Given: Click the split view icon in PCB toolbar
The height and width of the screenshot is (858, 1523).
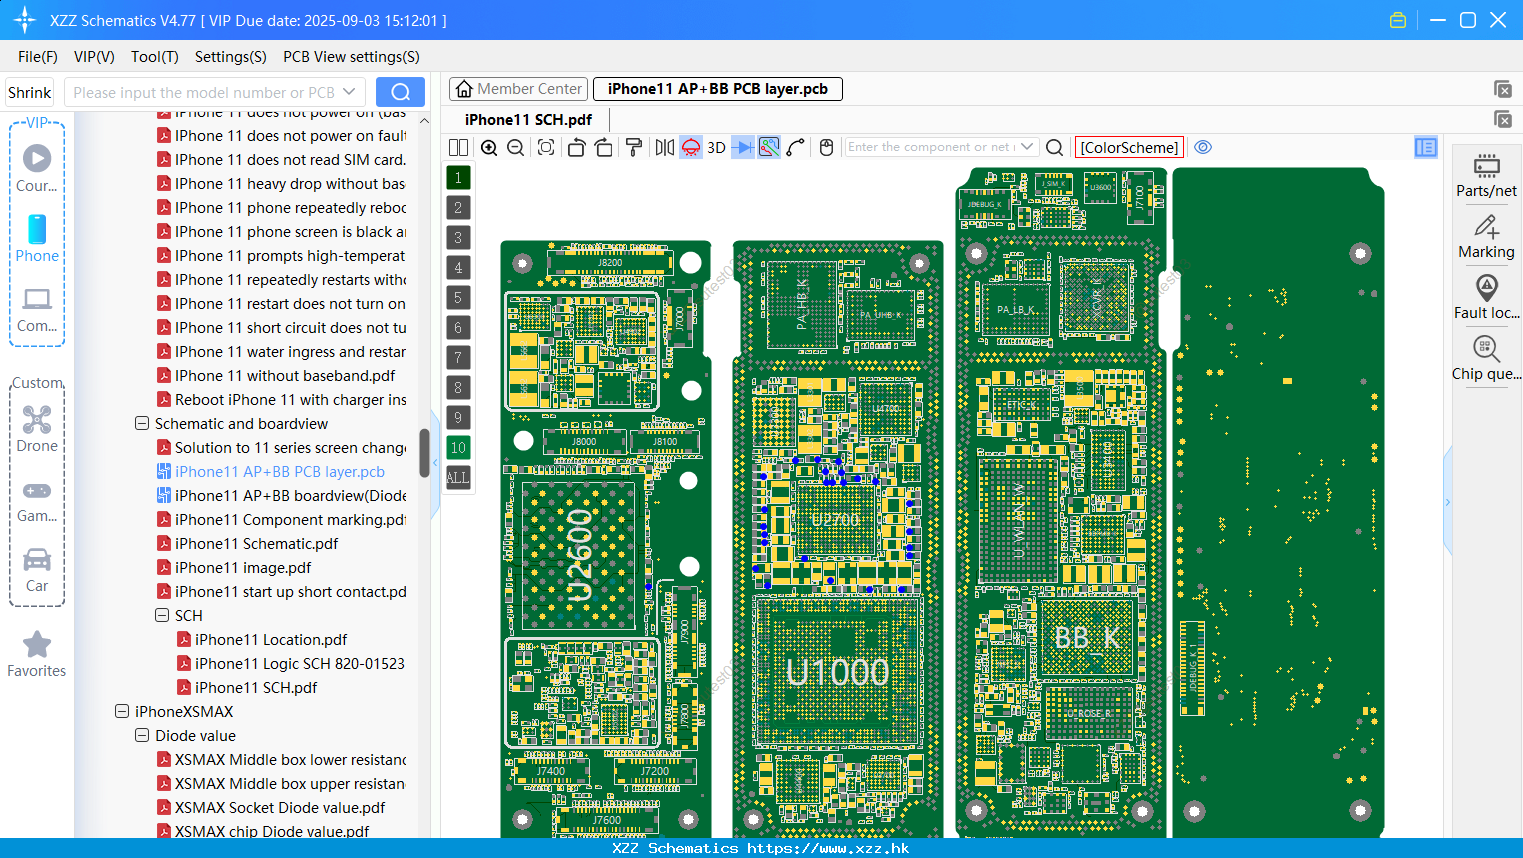Looking at the screenshot, I should (x=458, y=147).
